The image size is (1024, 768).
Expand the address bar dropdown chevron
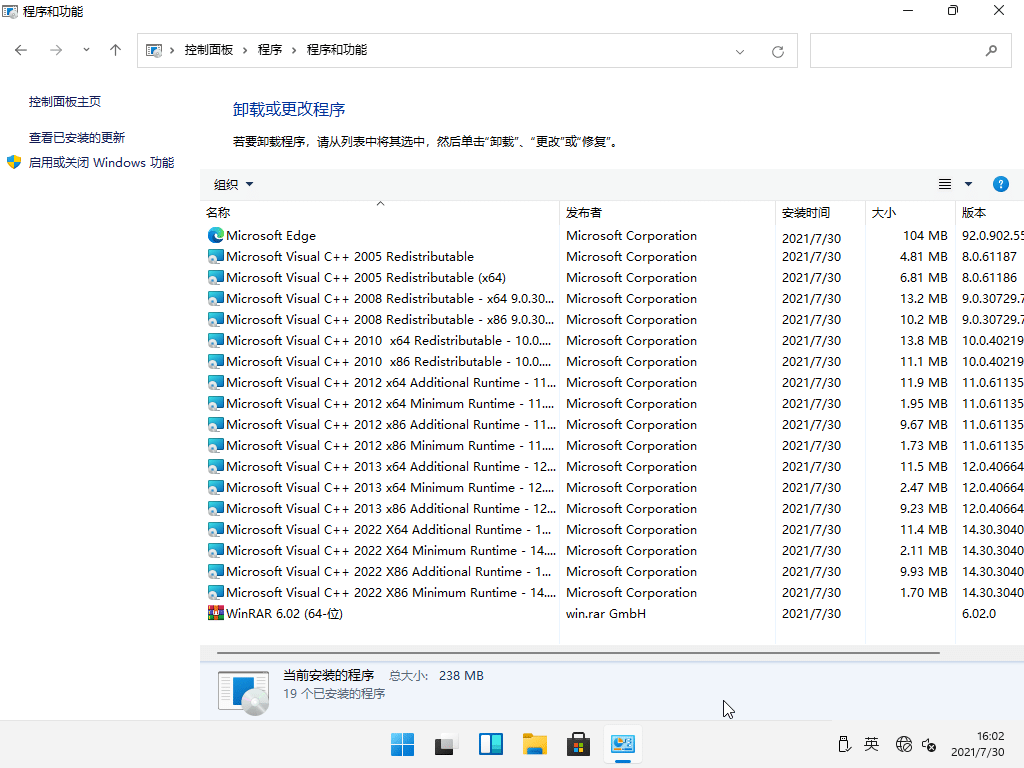[x=738, y=49]
